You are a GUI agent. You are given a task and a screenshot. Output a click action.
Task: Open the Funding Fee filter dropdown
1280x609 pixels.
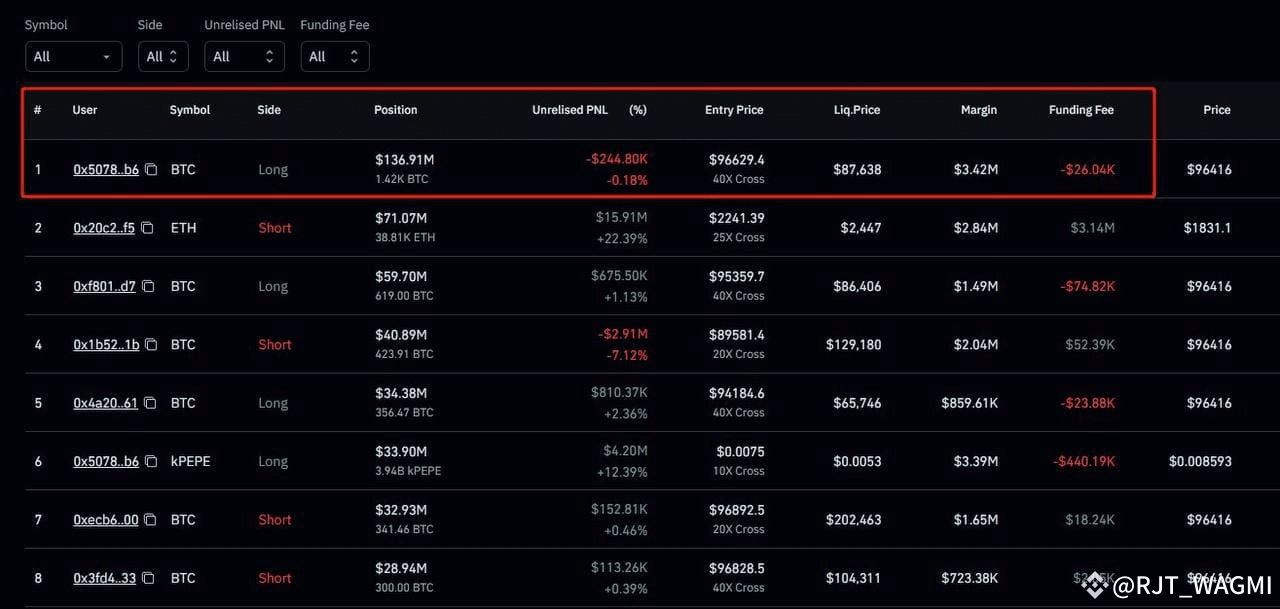[335, 57]
